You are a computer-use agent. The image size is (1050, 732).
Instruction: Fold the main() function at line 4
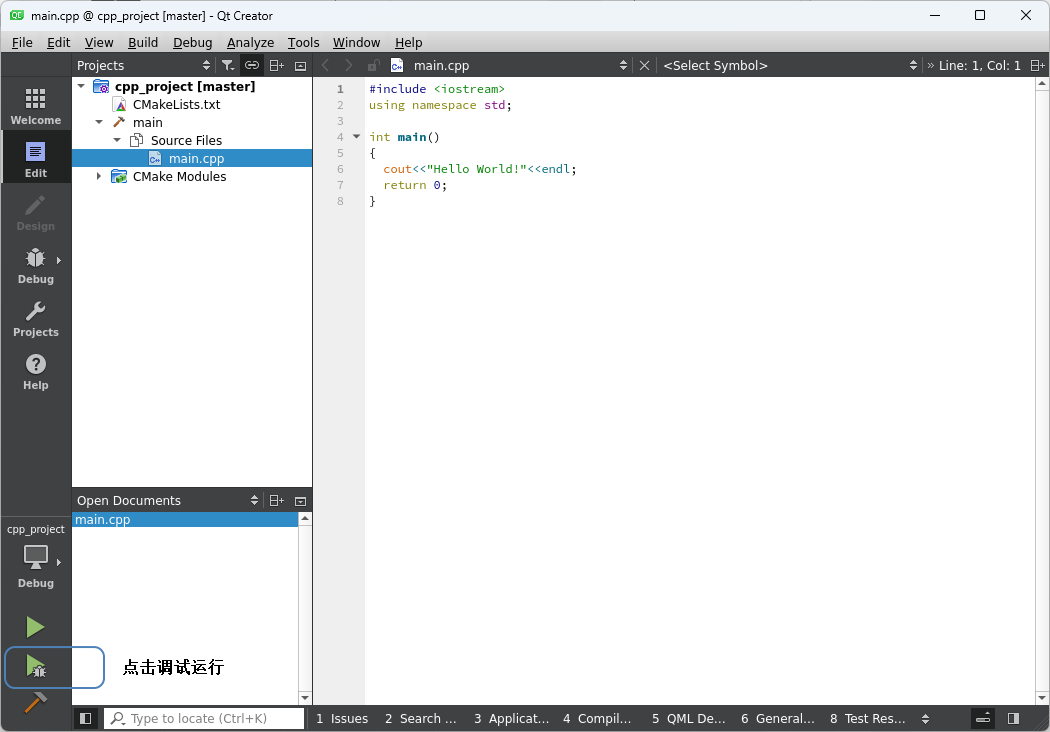coord(356,137)
